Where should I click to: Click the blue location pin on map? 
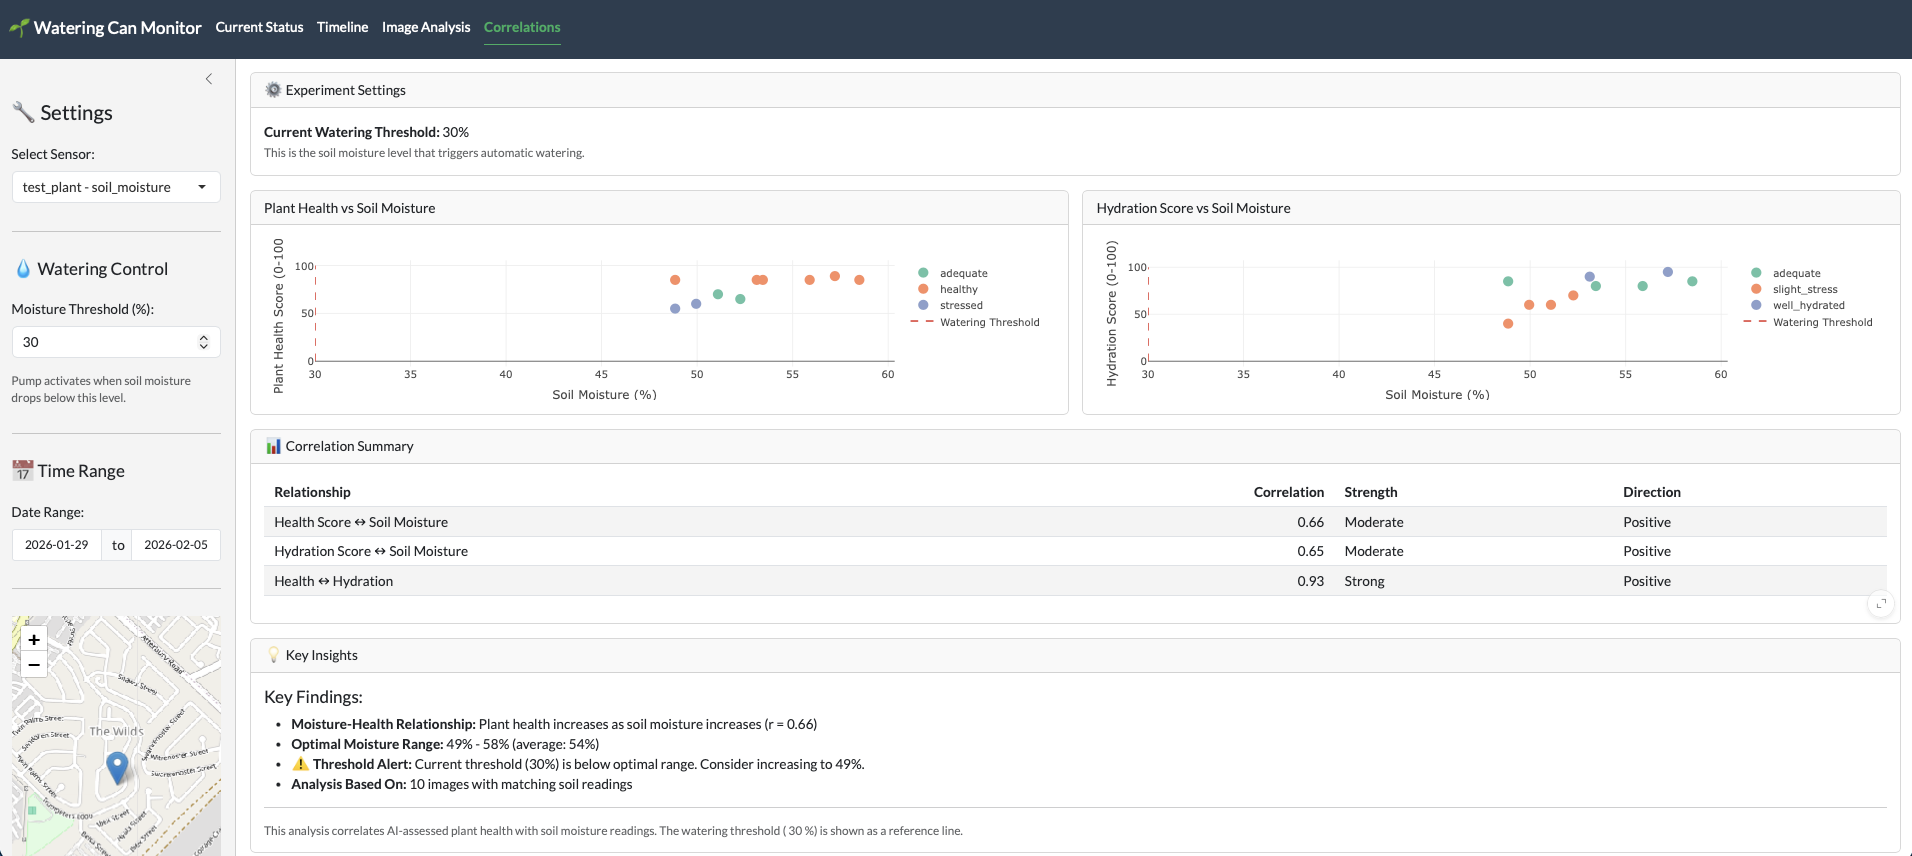click(x=117, y=767)
